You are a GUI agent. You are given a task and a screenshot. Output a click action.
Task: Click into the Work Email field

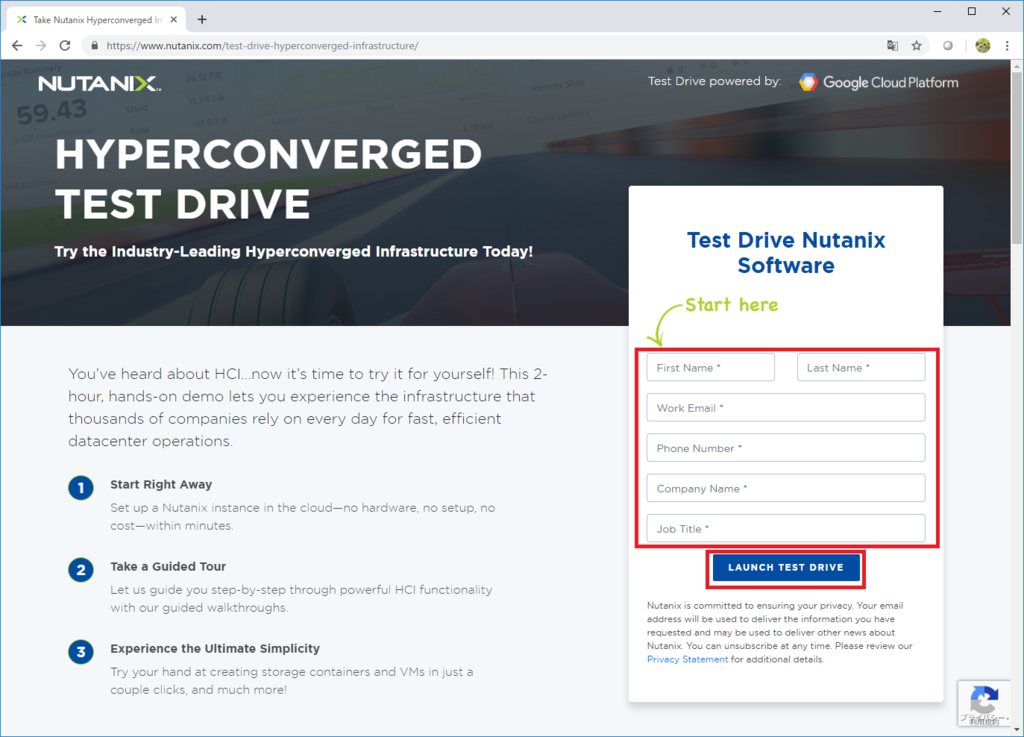pyautogui.click(x=786, y=407)
